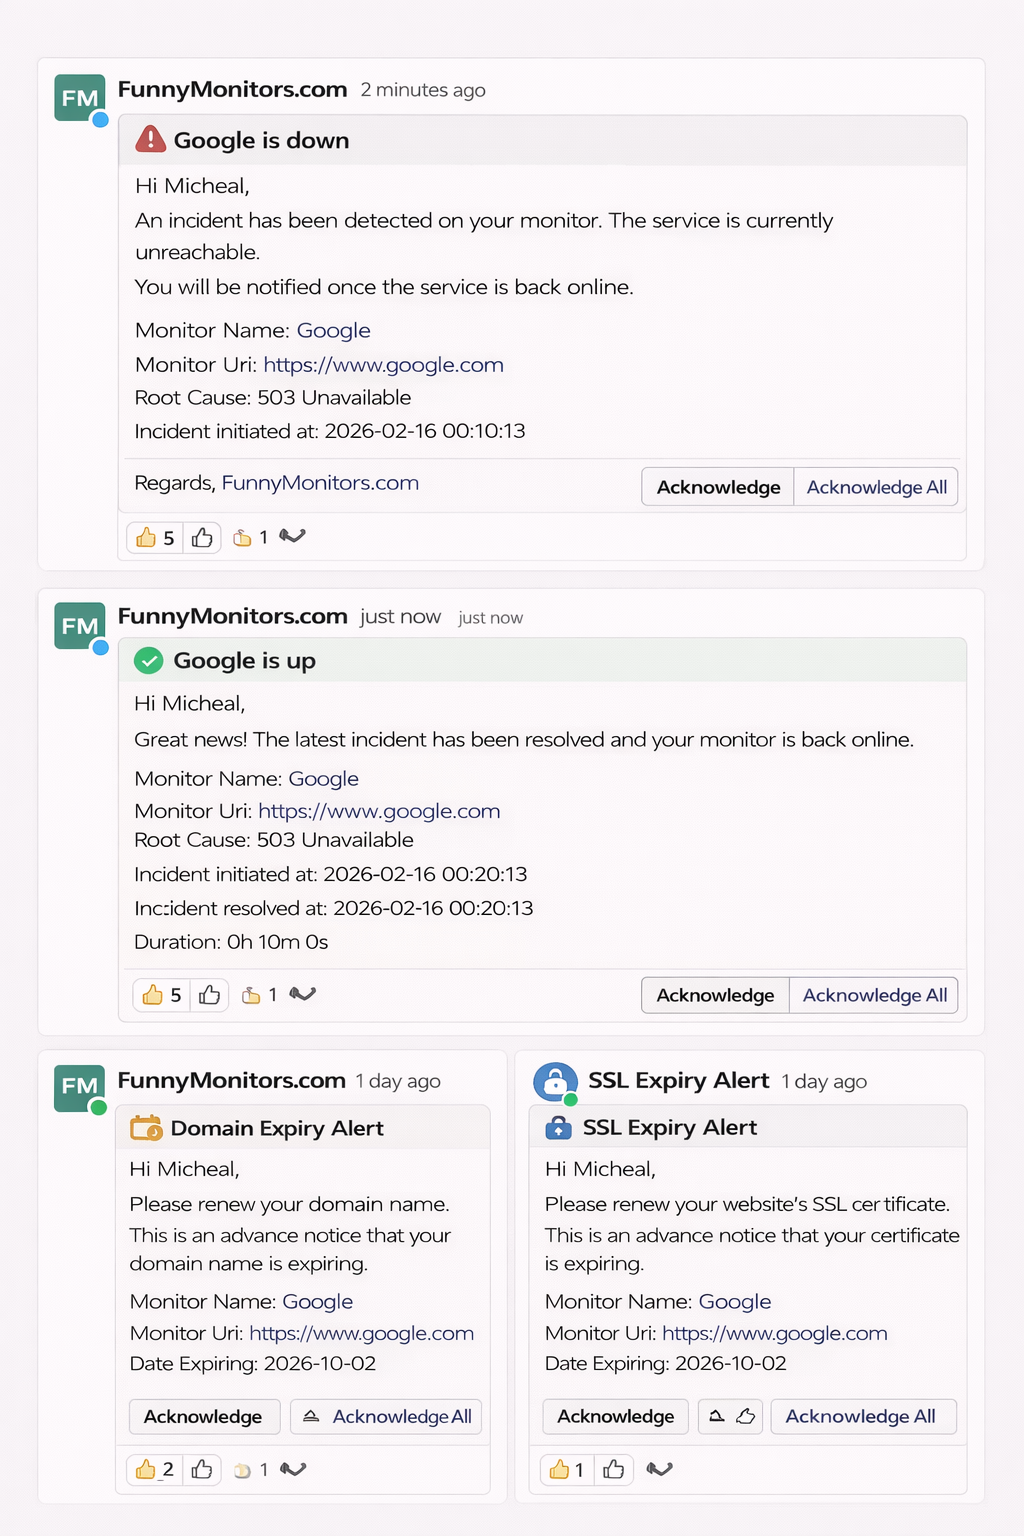Open https://www.google.com from the SSL Expiry Alert

pyautogui.click(x=774, y=1333)
